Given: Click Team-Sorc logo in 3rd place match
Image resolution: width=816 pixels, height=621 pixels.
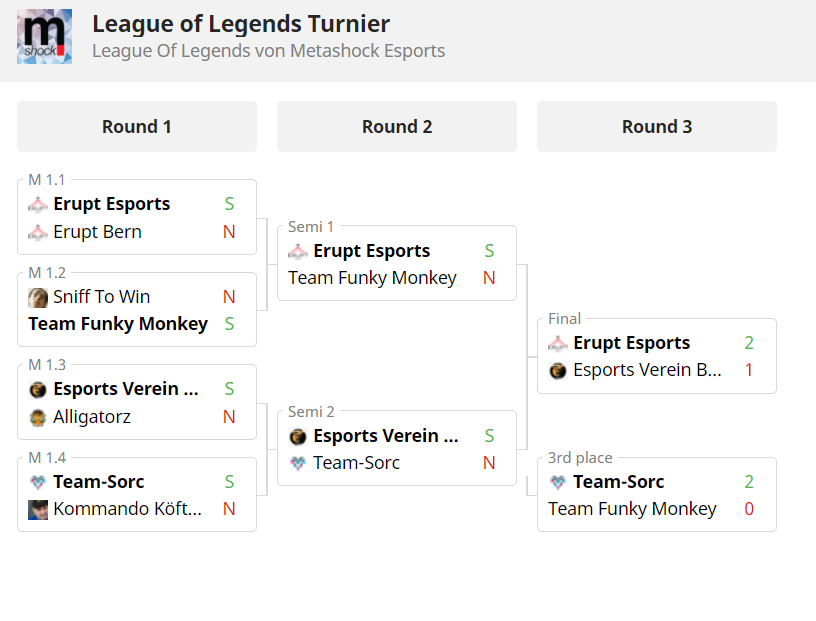Looking at the screenshot, I should [x=558, y=482].
